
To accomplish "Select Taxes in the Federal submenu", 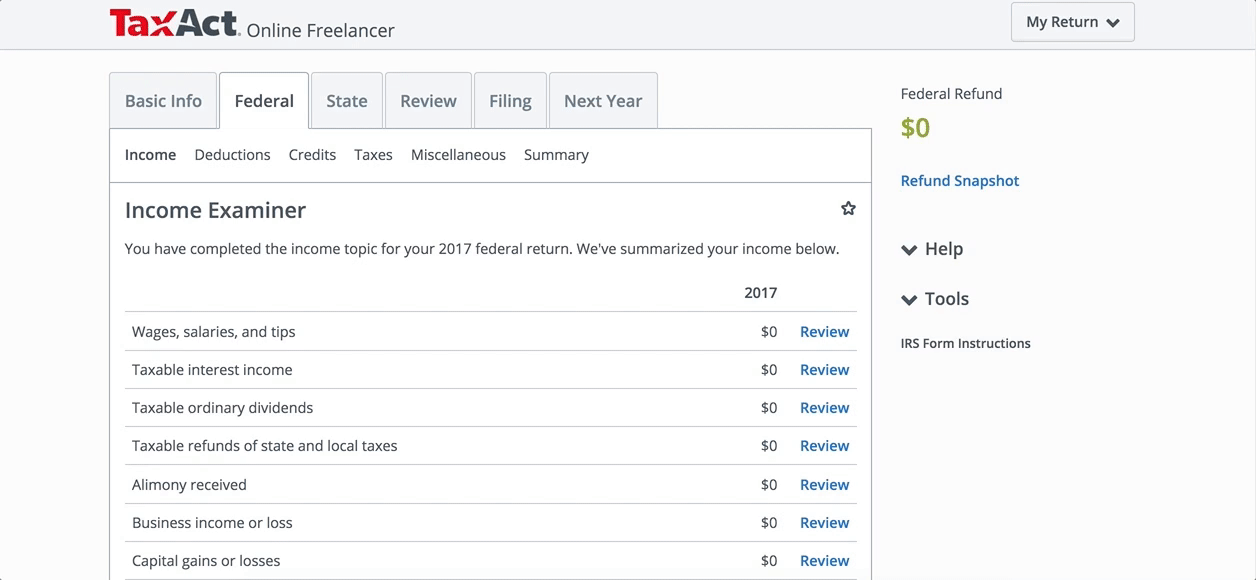I will pyautogui.click(x=373, y=155).
